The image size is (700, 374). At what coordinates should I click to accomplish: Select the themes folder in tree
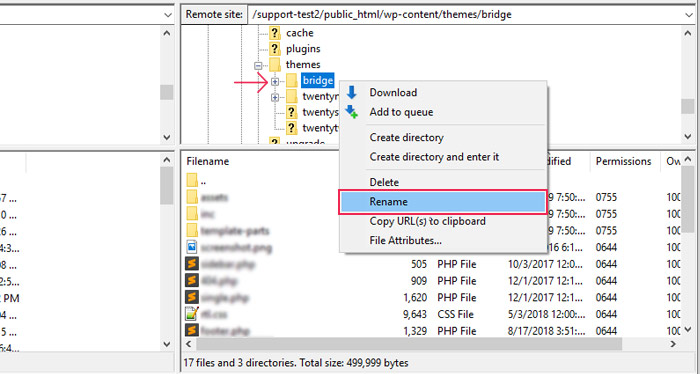tap(303, 65)
